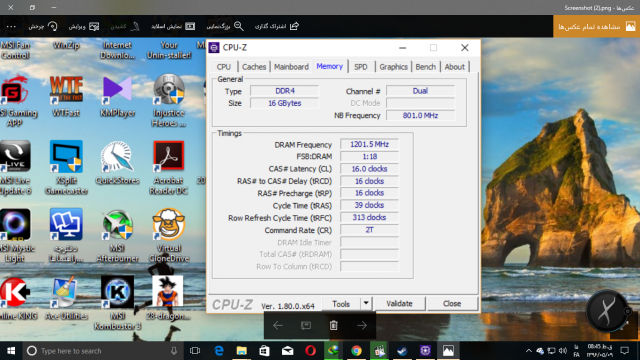Open the Your Uninstaller desktop shortcut
Image resolution: width=640 pixels, height=360 pixels.
point(169,50)
